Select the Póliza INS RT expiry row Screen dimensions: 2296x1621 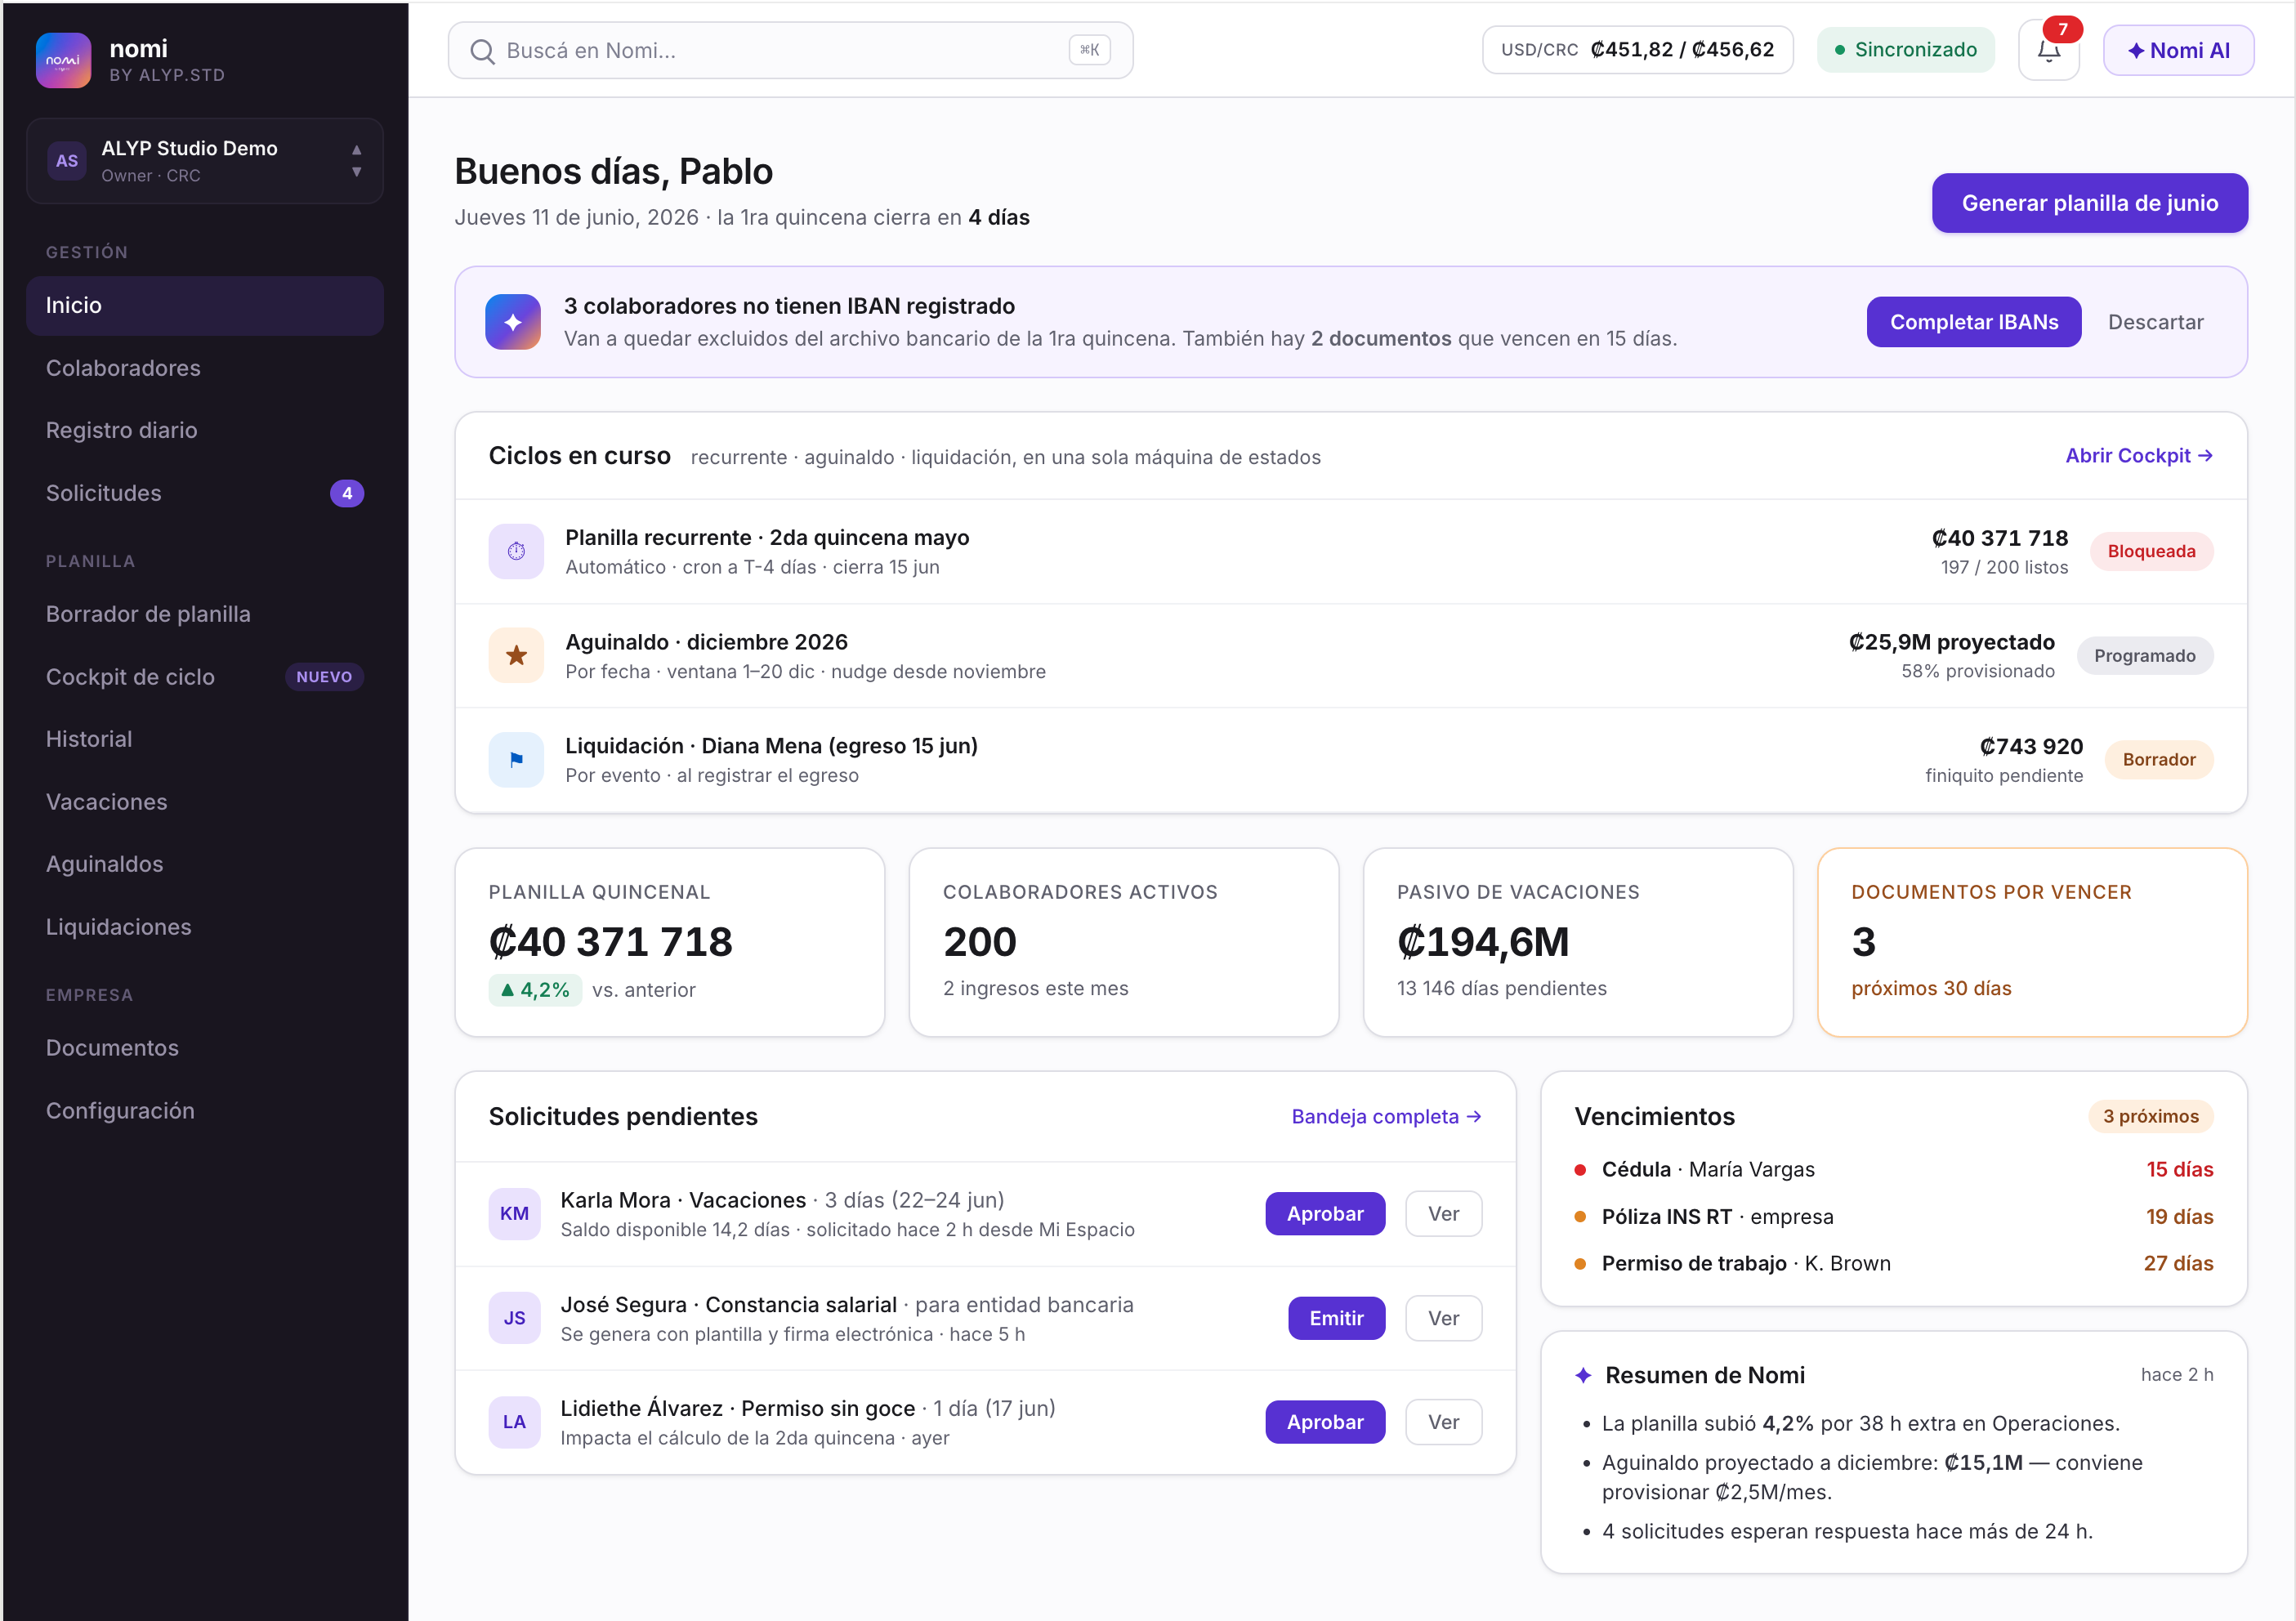click(x=1894, y=1216)
